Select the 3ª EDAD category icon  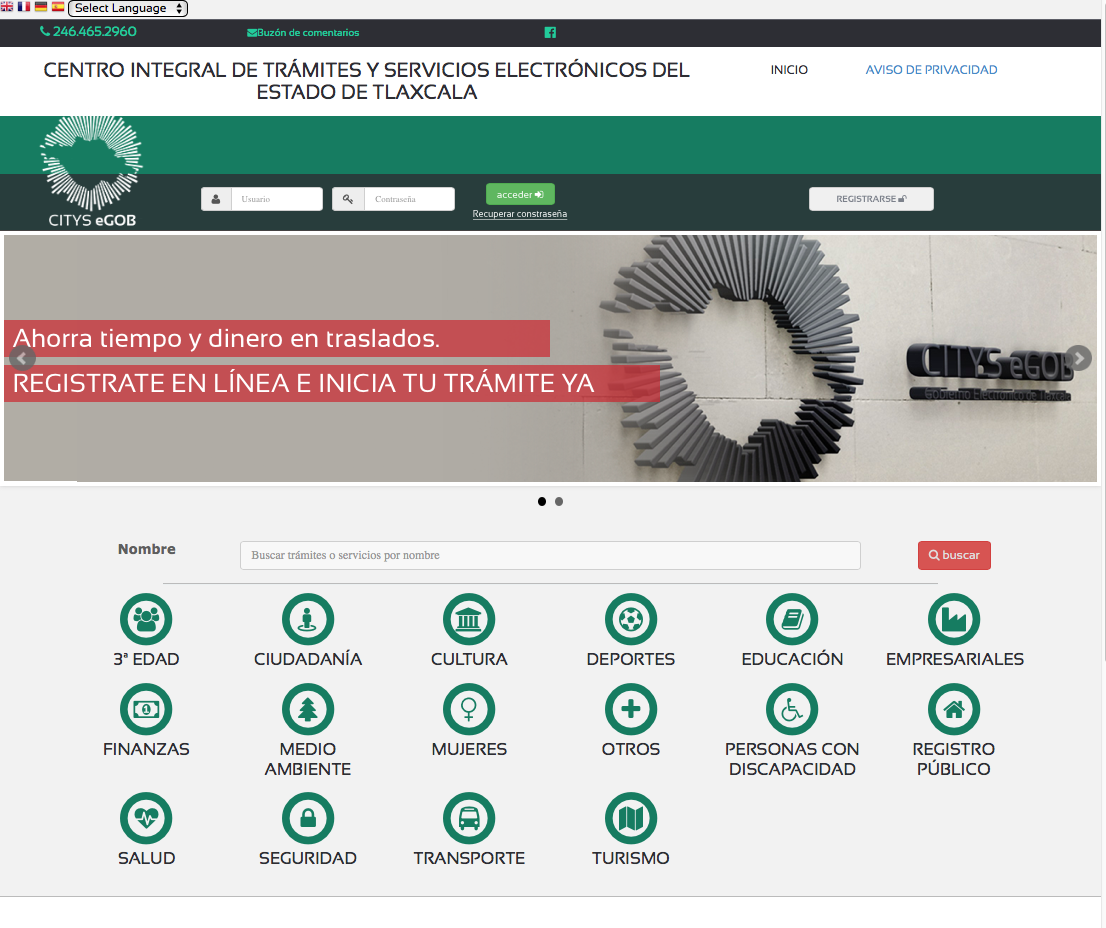(x=146, y=618)
